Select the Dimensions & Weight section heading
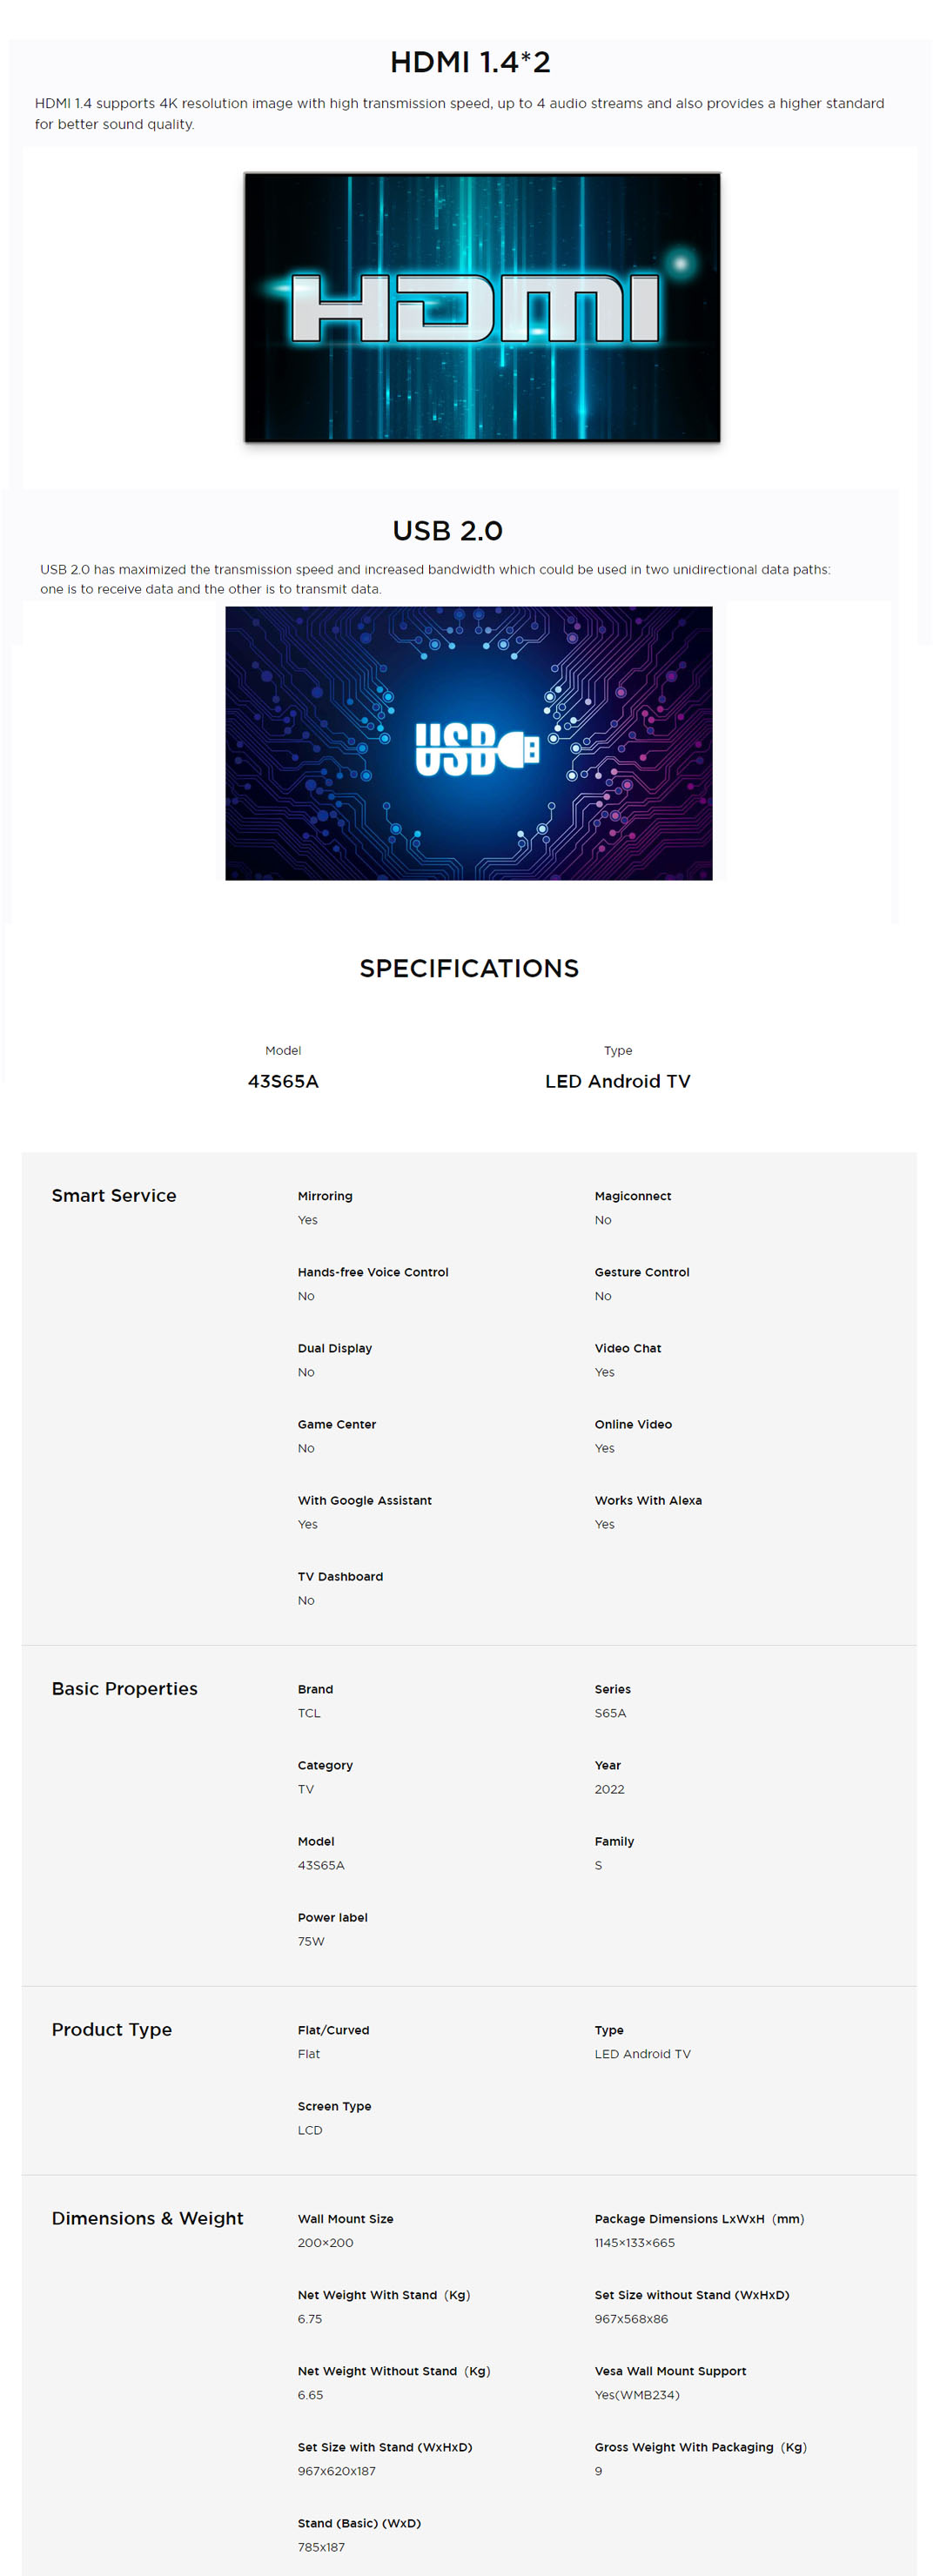 (x=148, y=2218)
